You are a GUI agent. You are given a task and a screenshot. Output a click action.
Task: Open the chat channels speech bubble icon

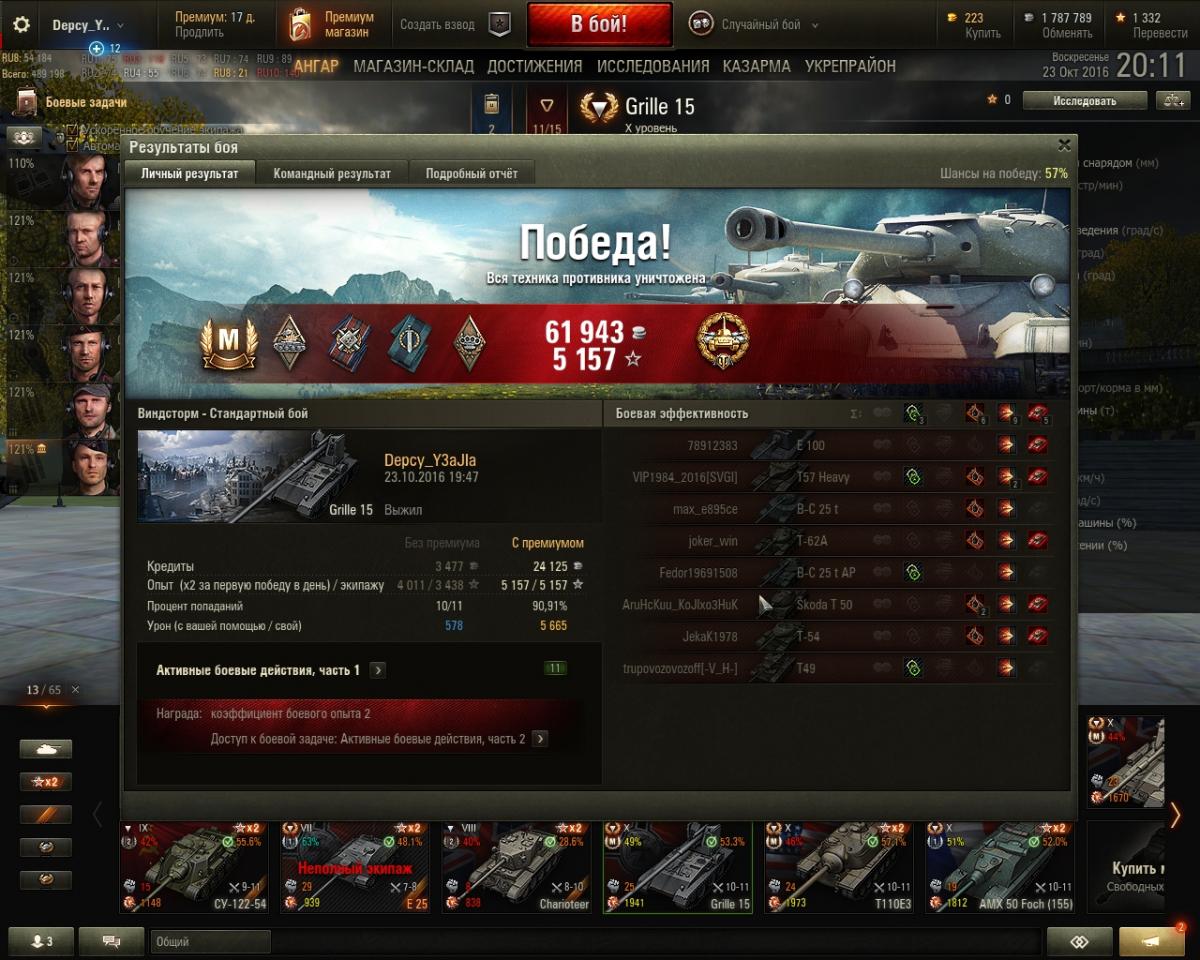pos(111,941)
